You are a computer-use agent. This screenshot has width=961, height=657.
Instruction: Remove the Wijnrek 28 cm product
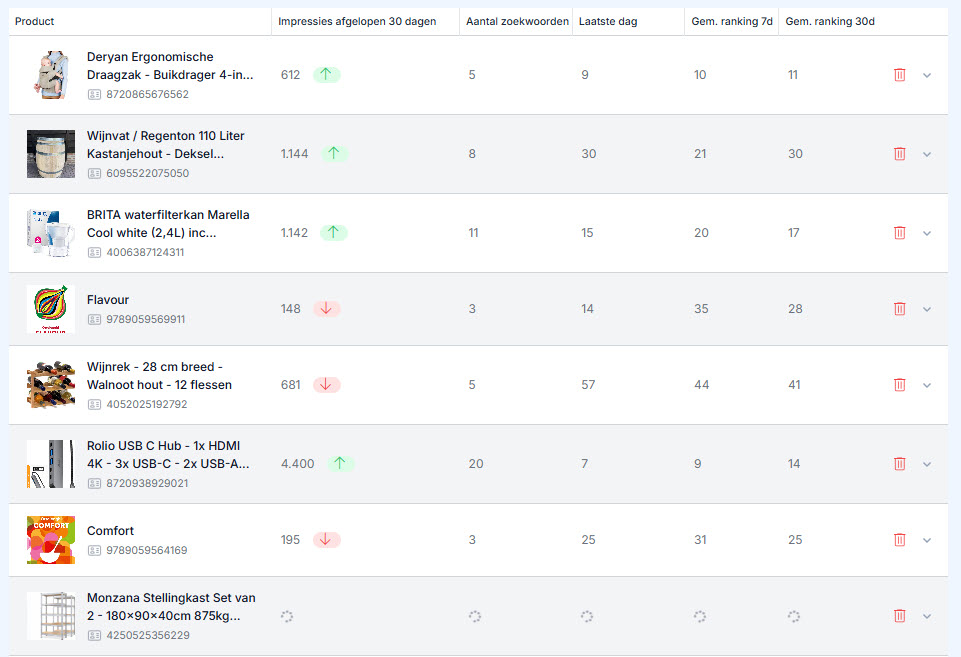click(899, 385)
